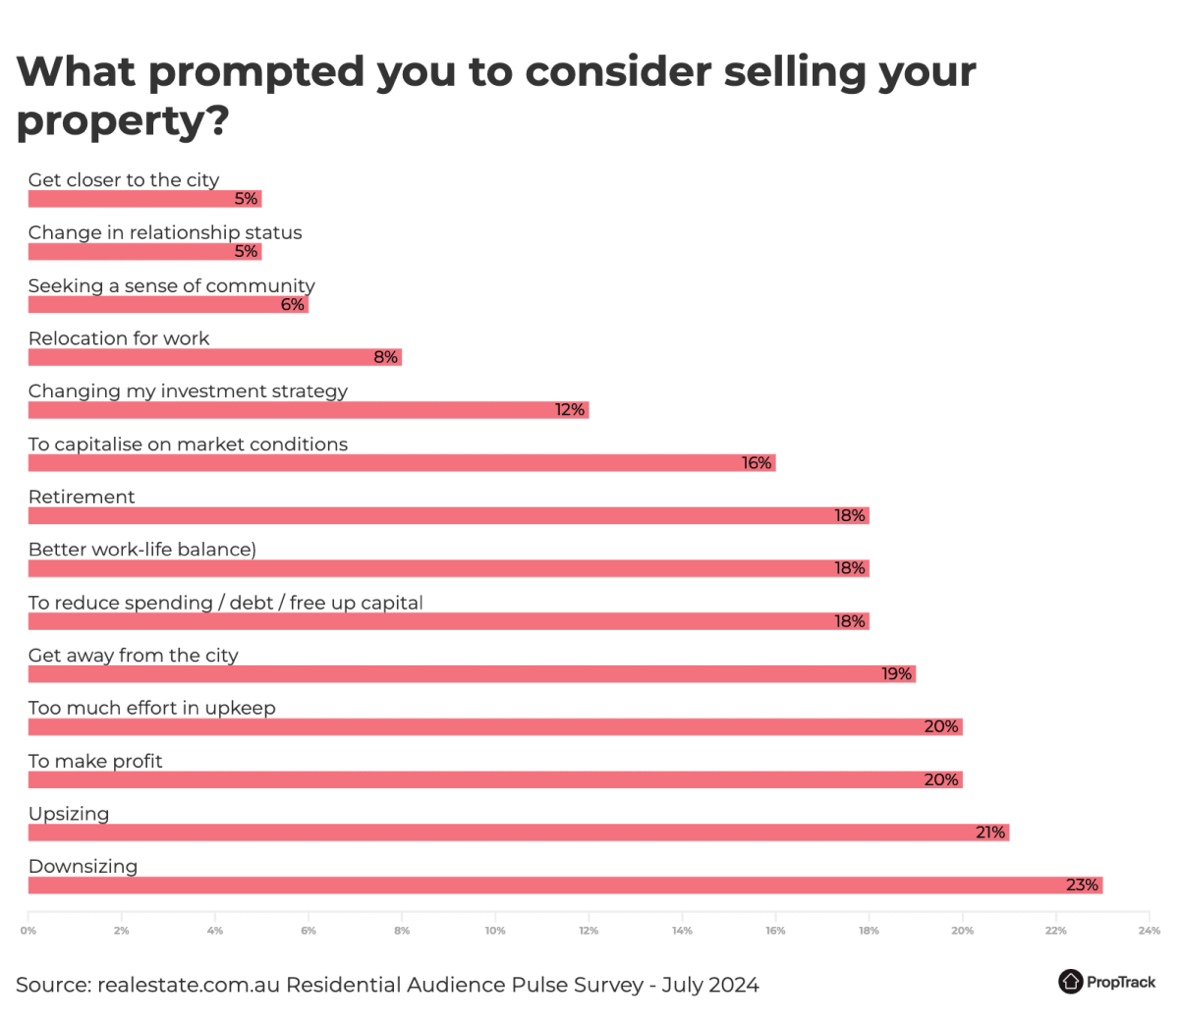Click the Change in relationship status label
Screen dimensions: 1179x1028
(x=165, y=232)
